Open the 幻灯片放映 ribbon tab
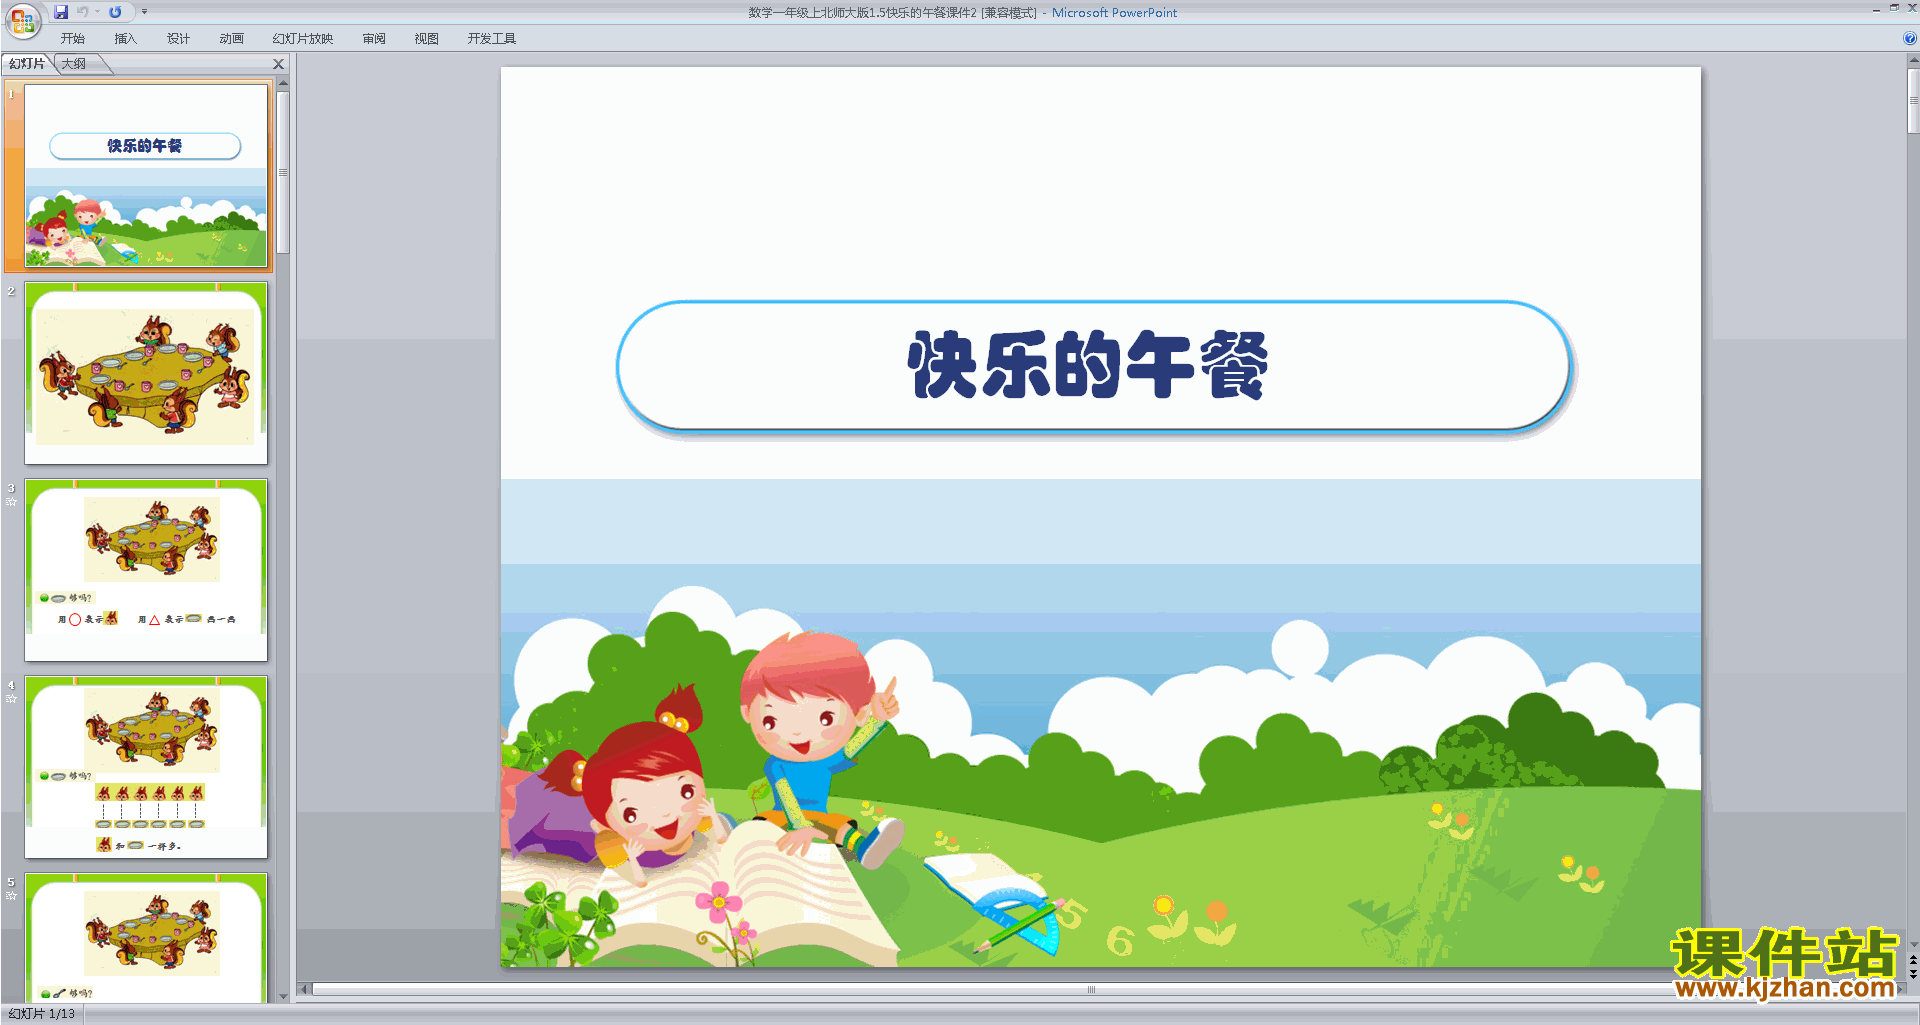This screenshot has width=1920, height=1025. [303, 39]
